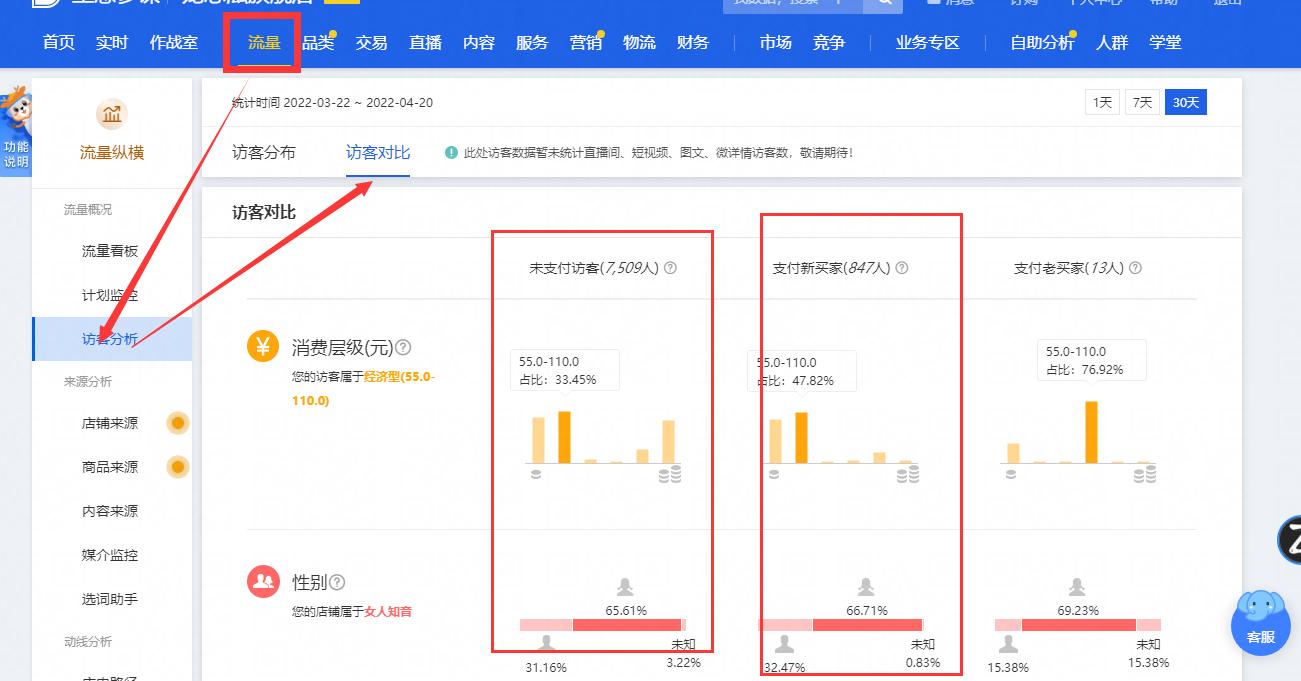Screen dimensions: 1301x681
Task: Open 消息 messages in the top bar
Action: 950,3
